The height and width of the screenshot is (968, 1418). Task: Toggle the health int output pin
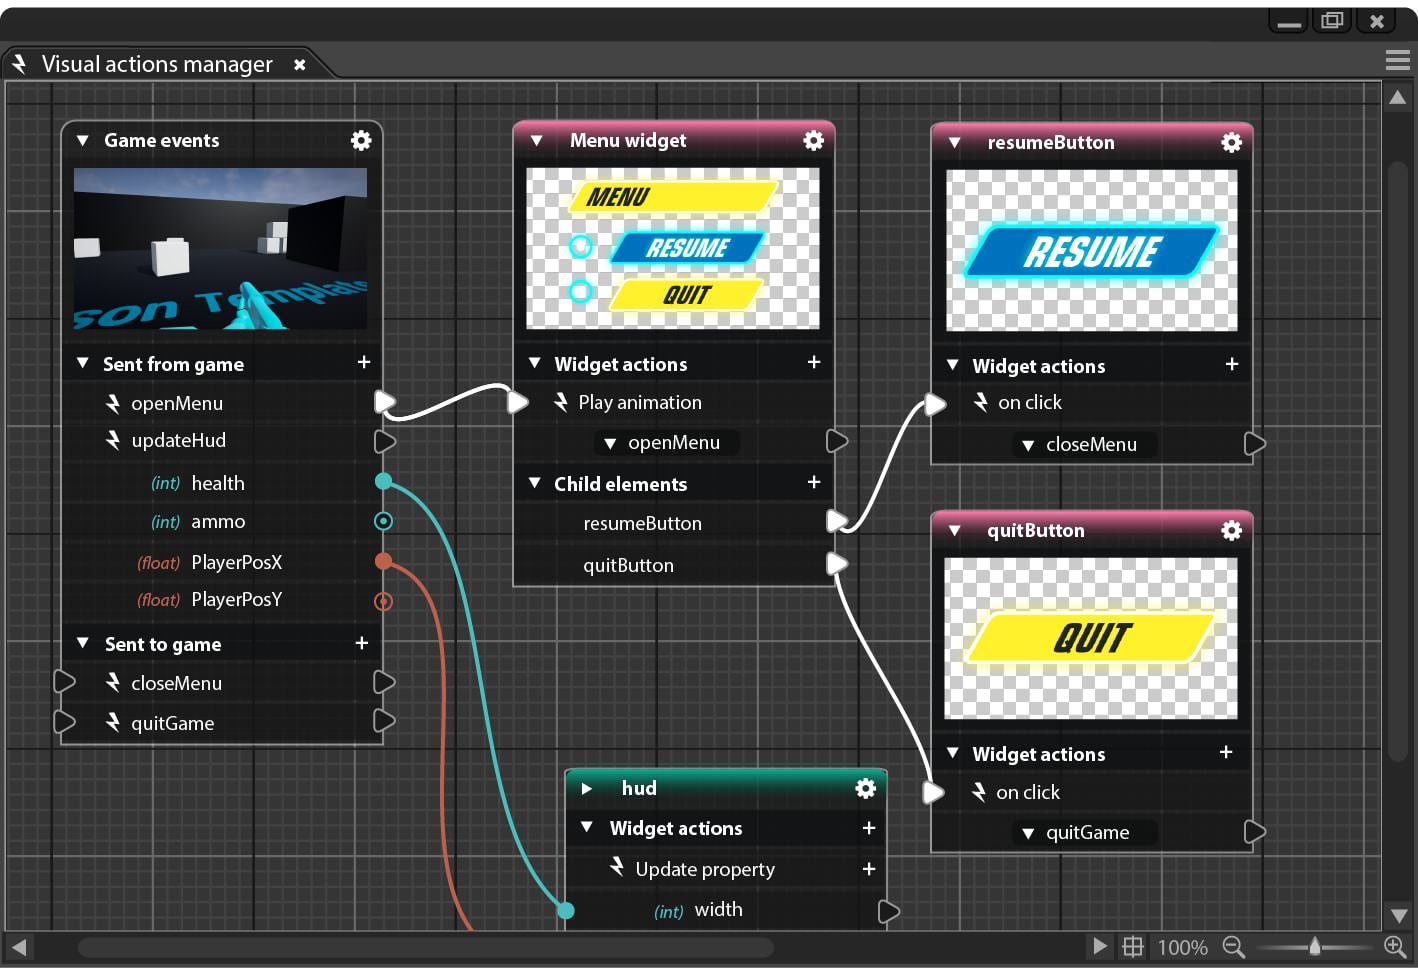pos(383,482)
